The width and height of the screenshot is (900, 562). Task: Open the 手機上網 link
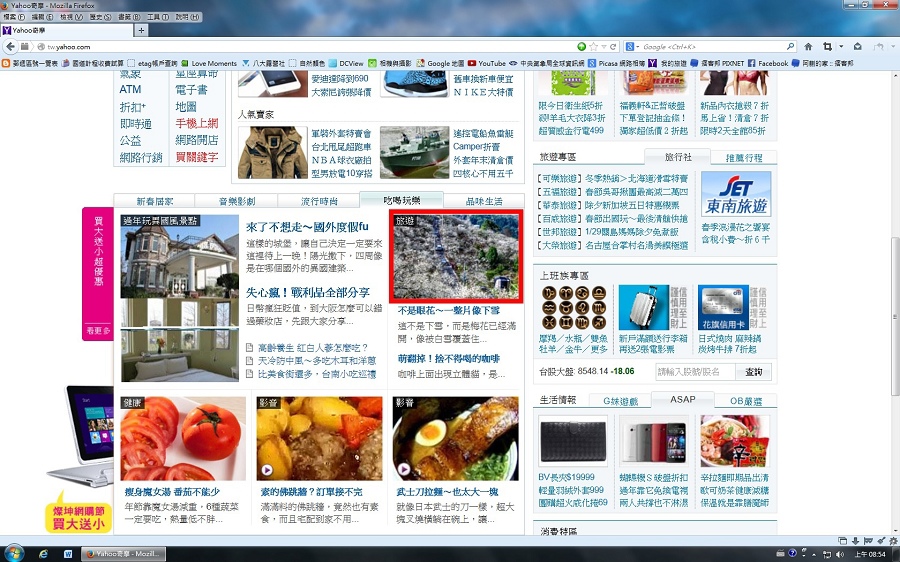pyautogui.click(x=197, y=123)
